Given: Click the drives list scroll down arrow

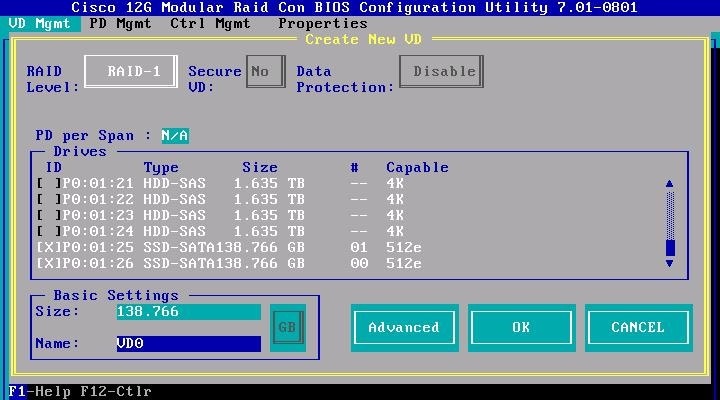Looking at the screenshot, I should coord(669,264).
